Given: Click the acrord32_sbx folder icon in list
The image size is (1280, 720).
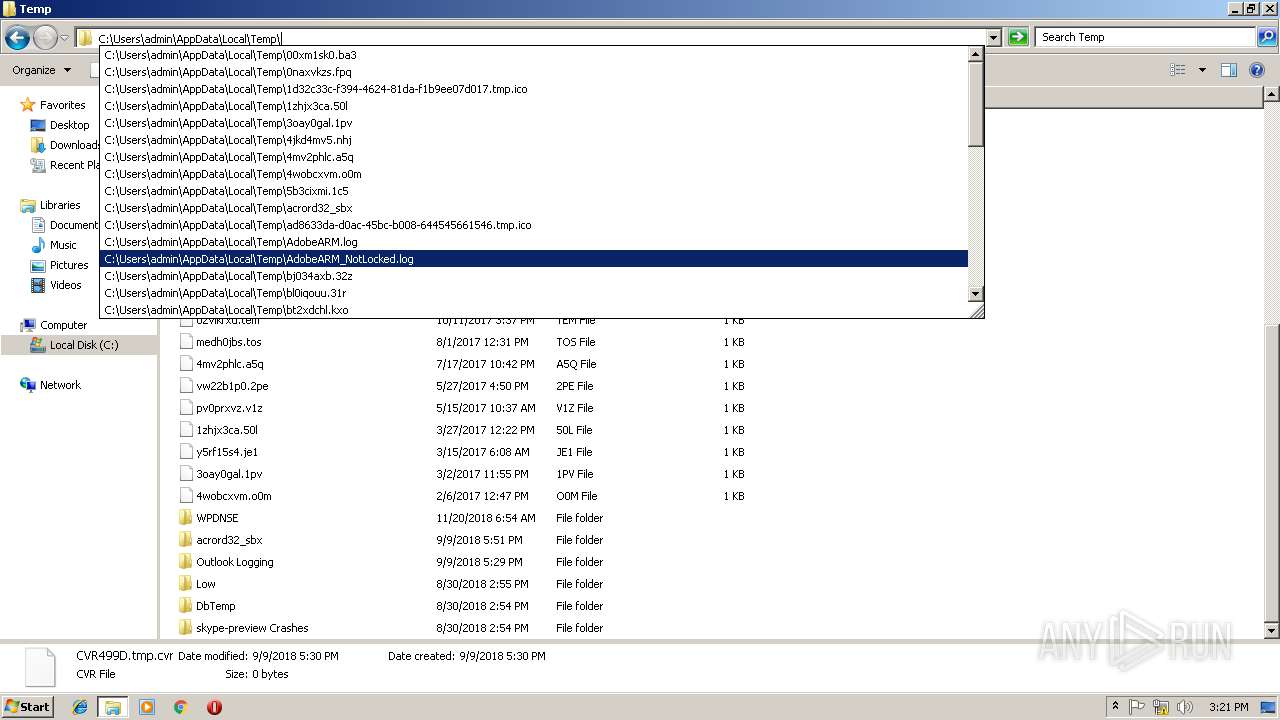Looking at the screenshot, I should click(185, 540).
